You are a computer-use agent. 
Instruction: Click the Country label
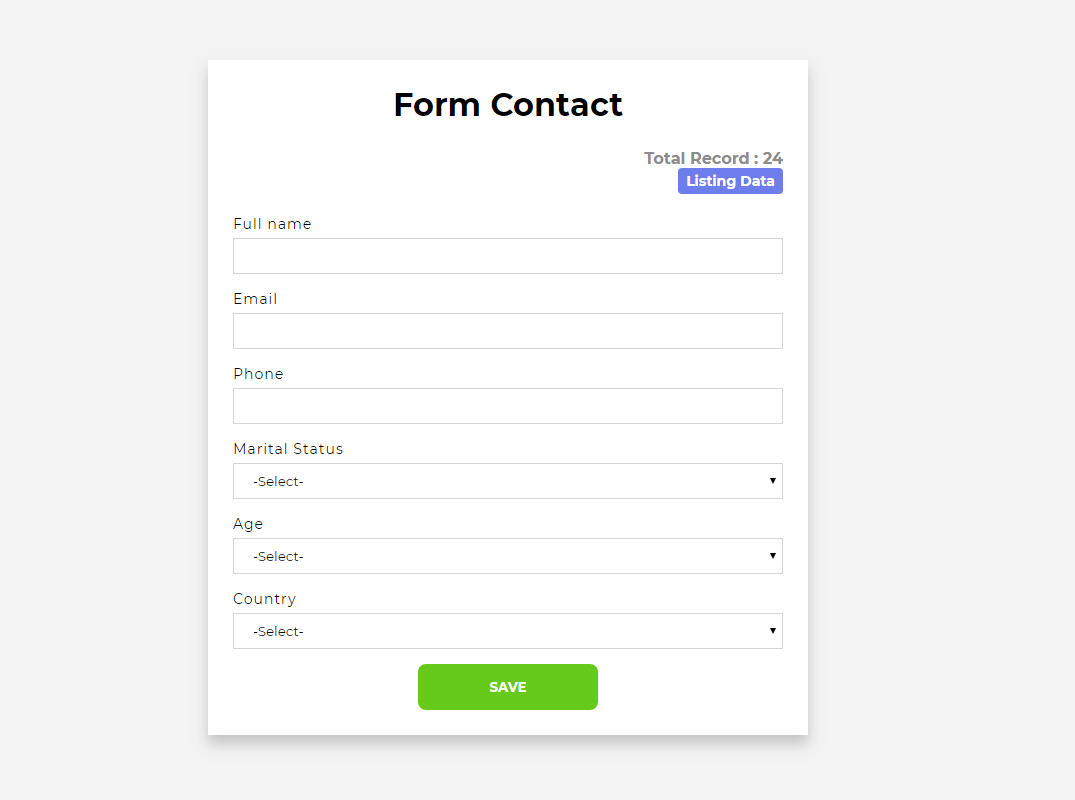(x=264, y=599)
